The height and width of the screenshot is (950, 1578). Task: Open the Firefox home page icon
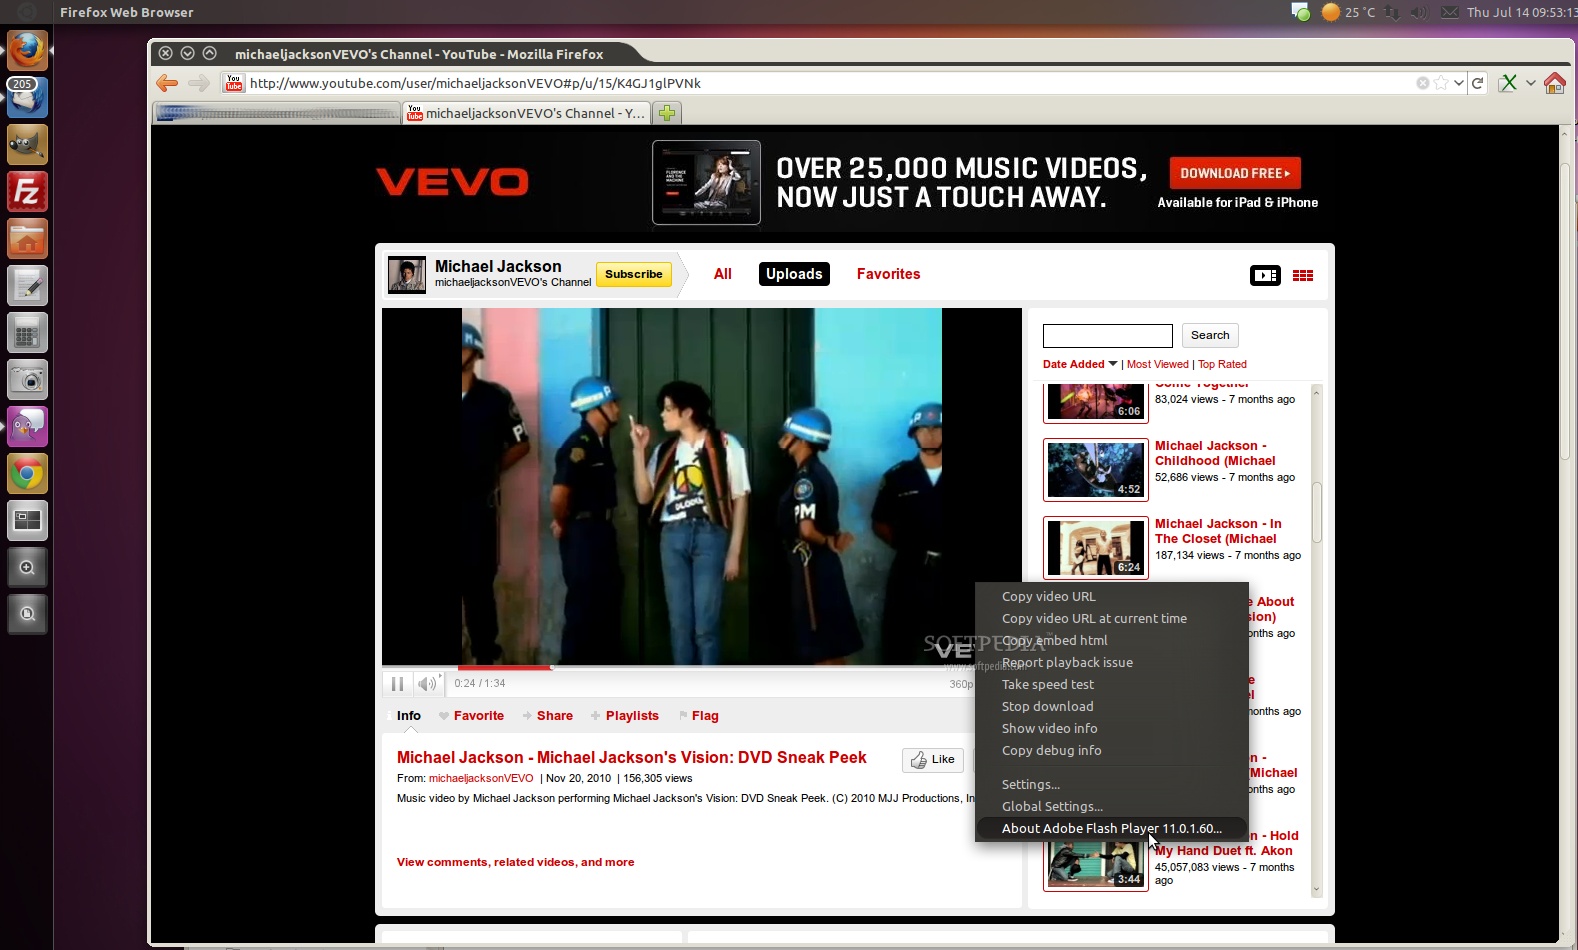pos(1554,83)
